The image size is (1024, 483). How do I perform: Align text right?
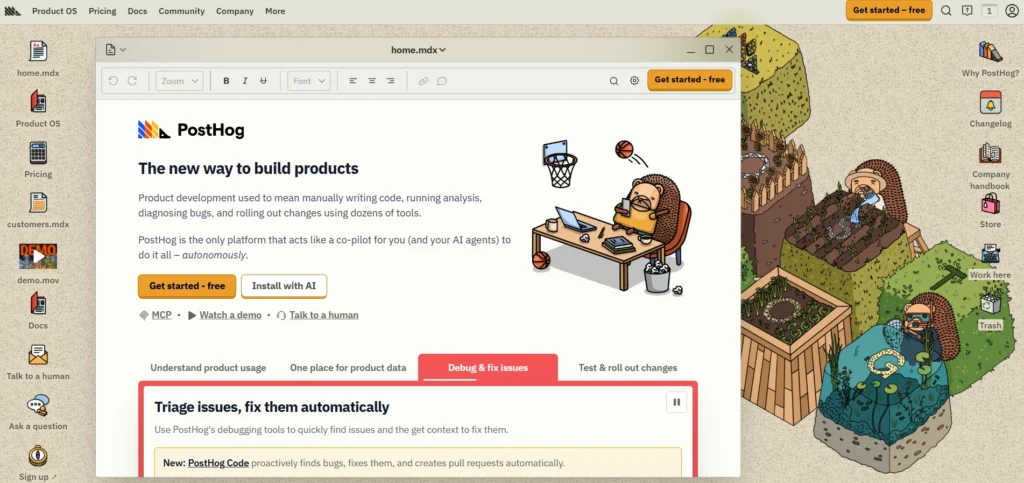coord(391,81)
